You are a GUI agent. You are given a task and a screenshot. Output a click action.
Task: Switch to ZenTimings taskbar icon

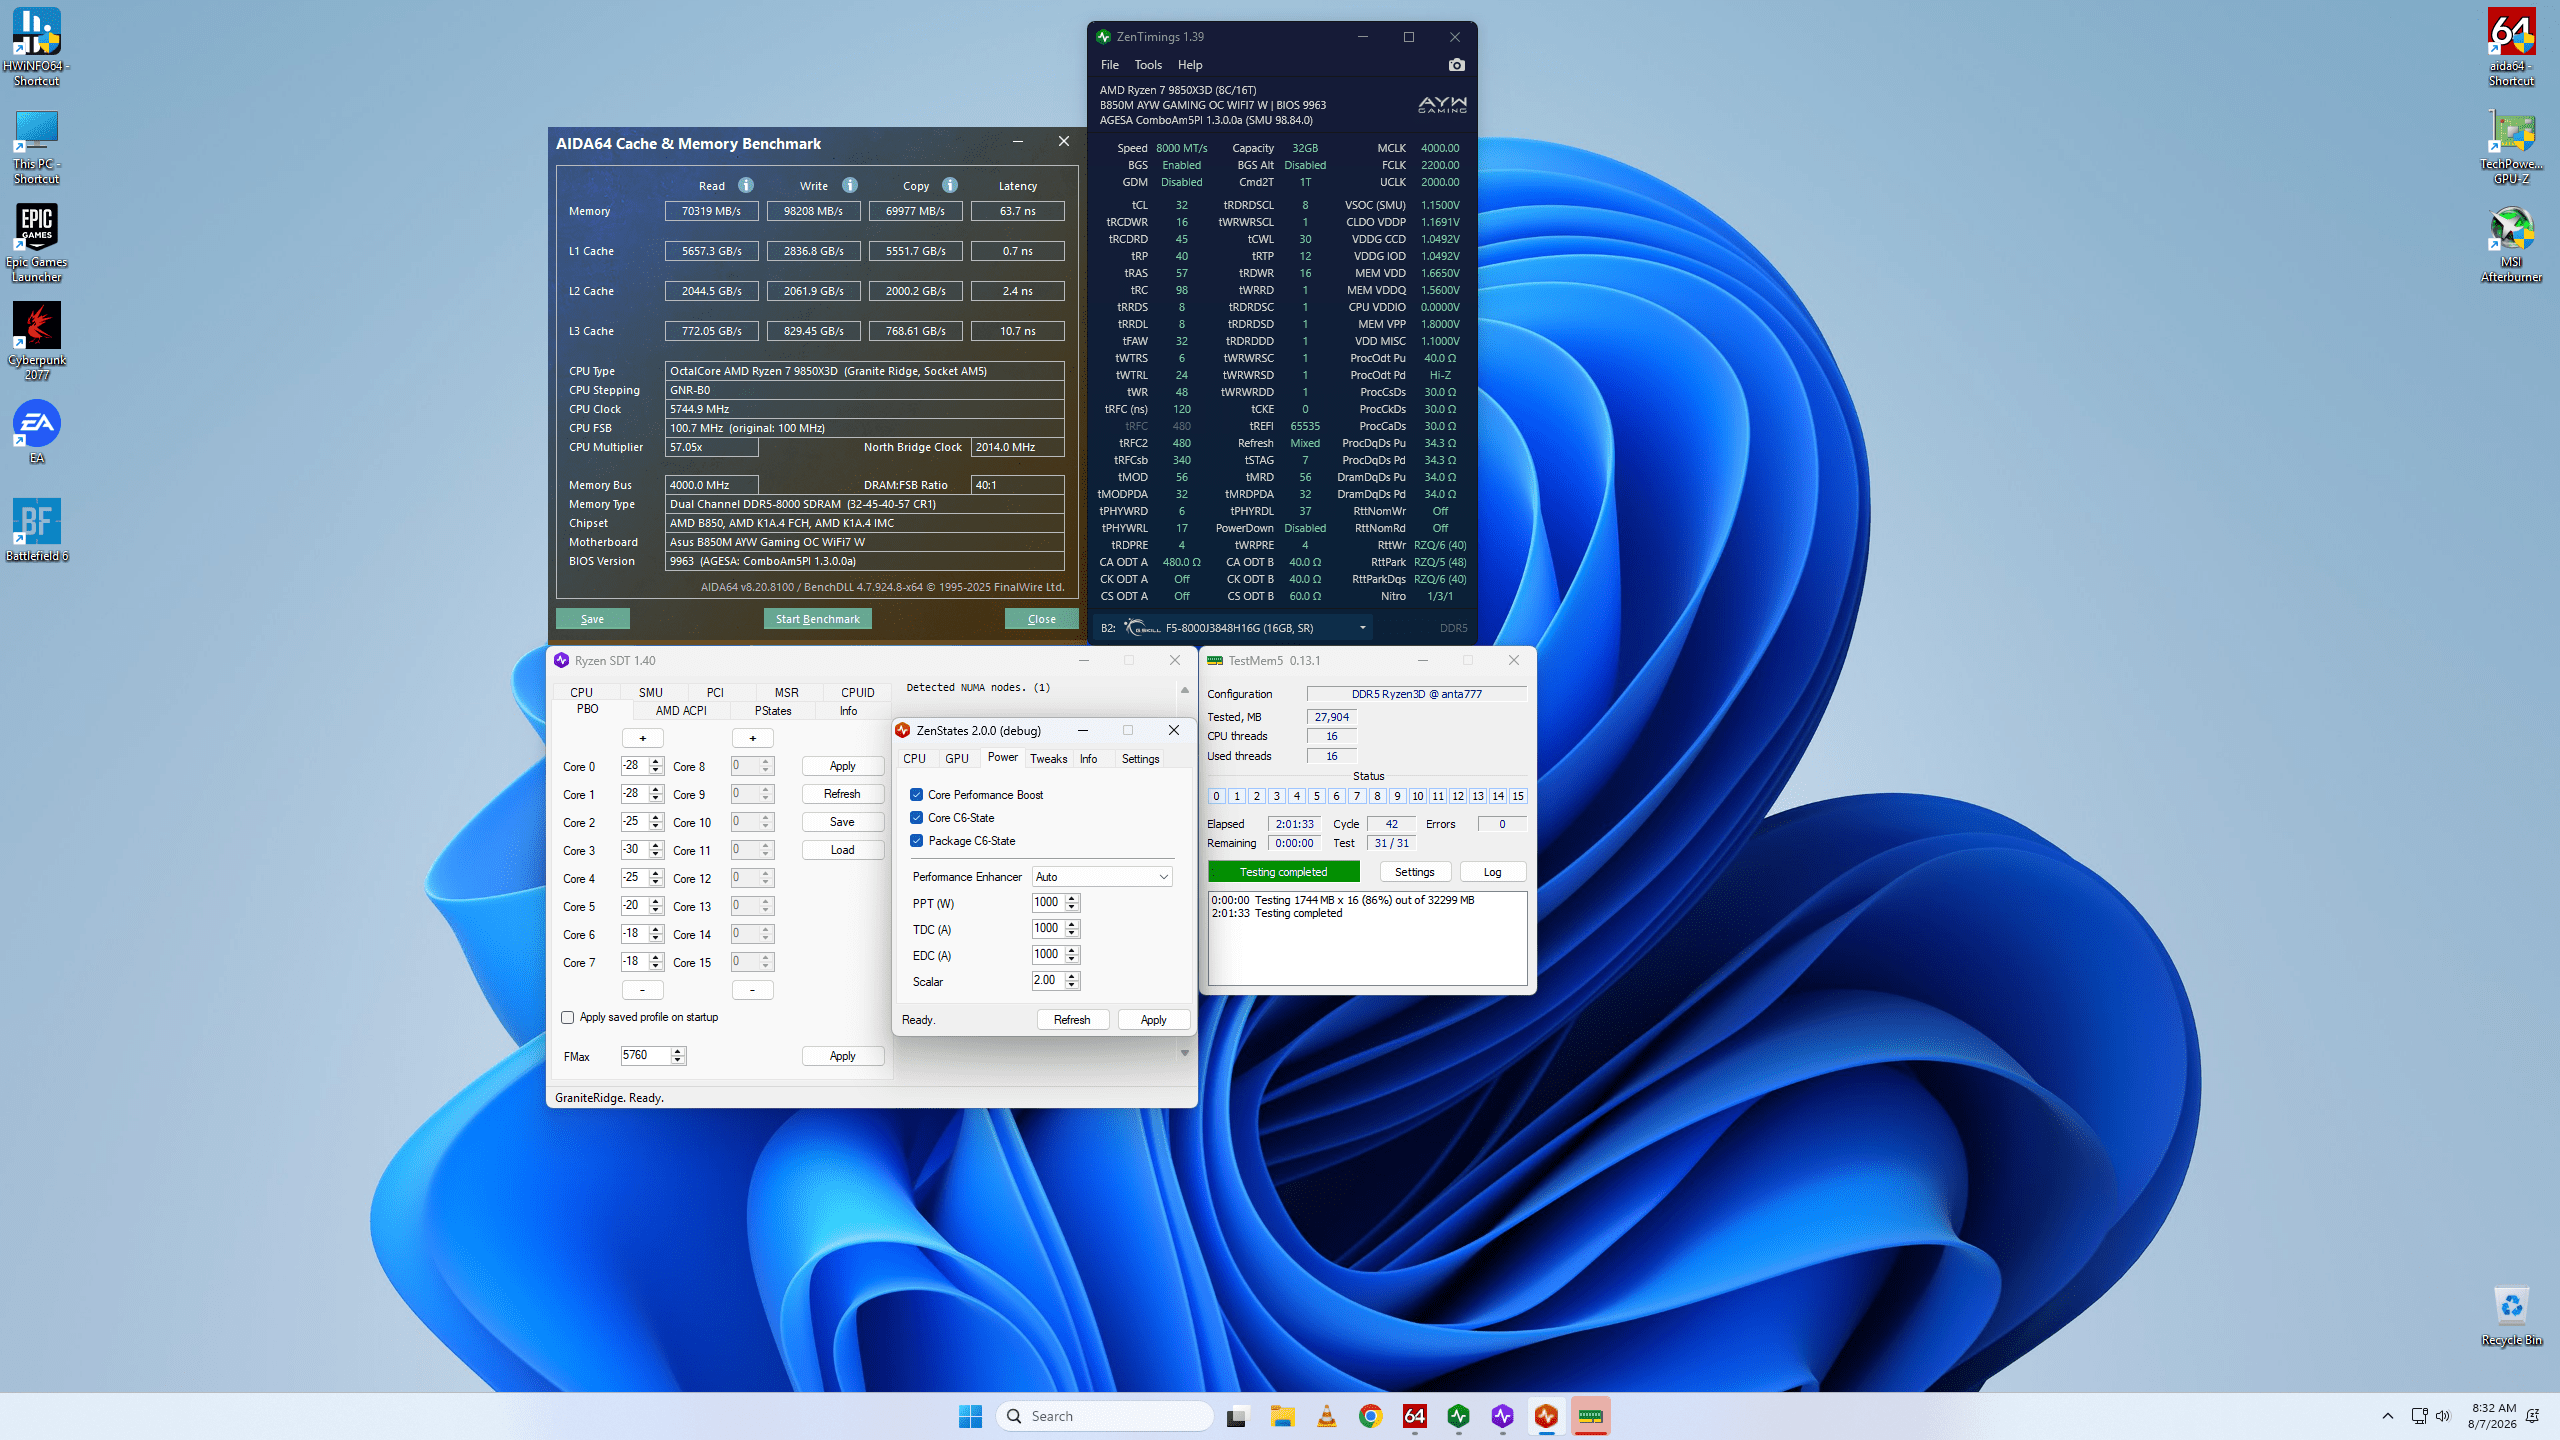click(x=1458, y=1416)
